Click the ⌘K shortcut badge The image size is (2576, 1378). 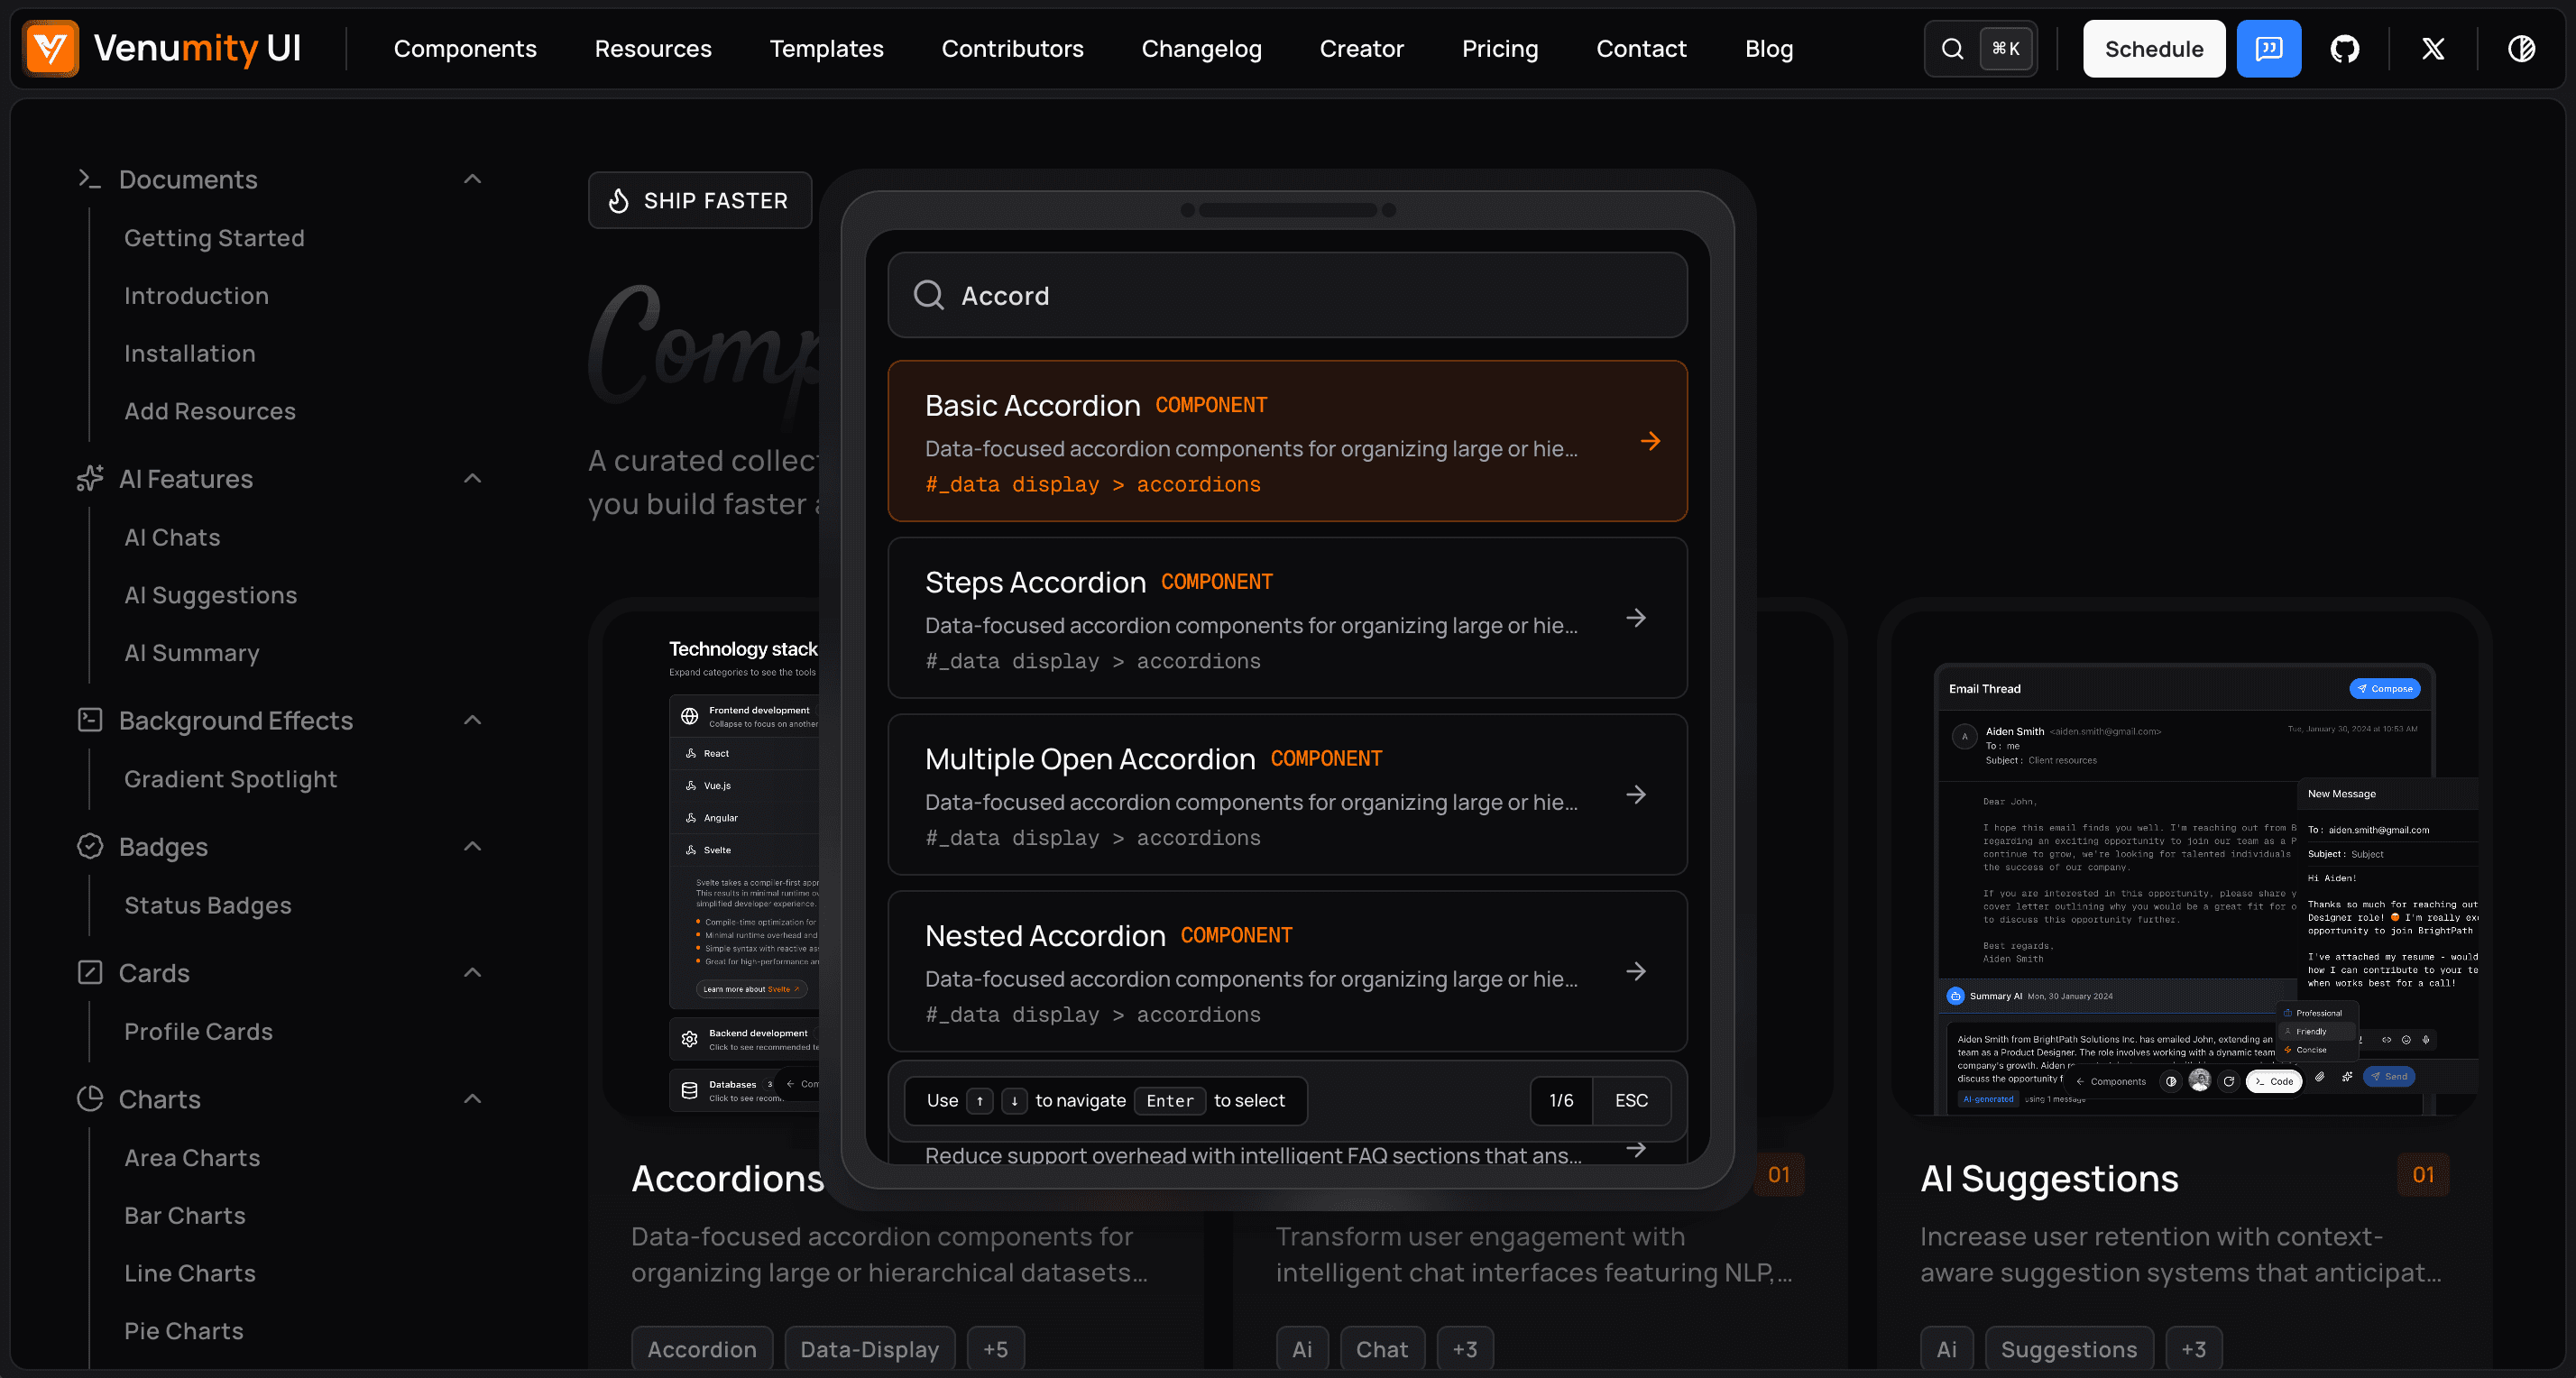[2005, 49]
